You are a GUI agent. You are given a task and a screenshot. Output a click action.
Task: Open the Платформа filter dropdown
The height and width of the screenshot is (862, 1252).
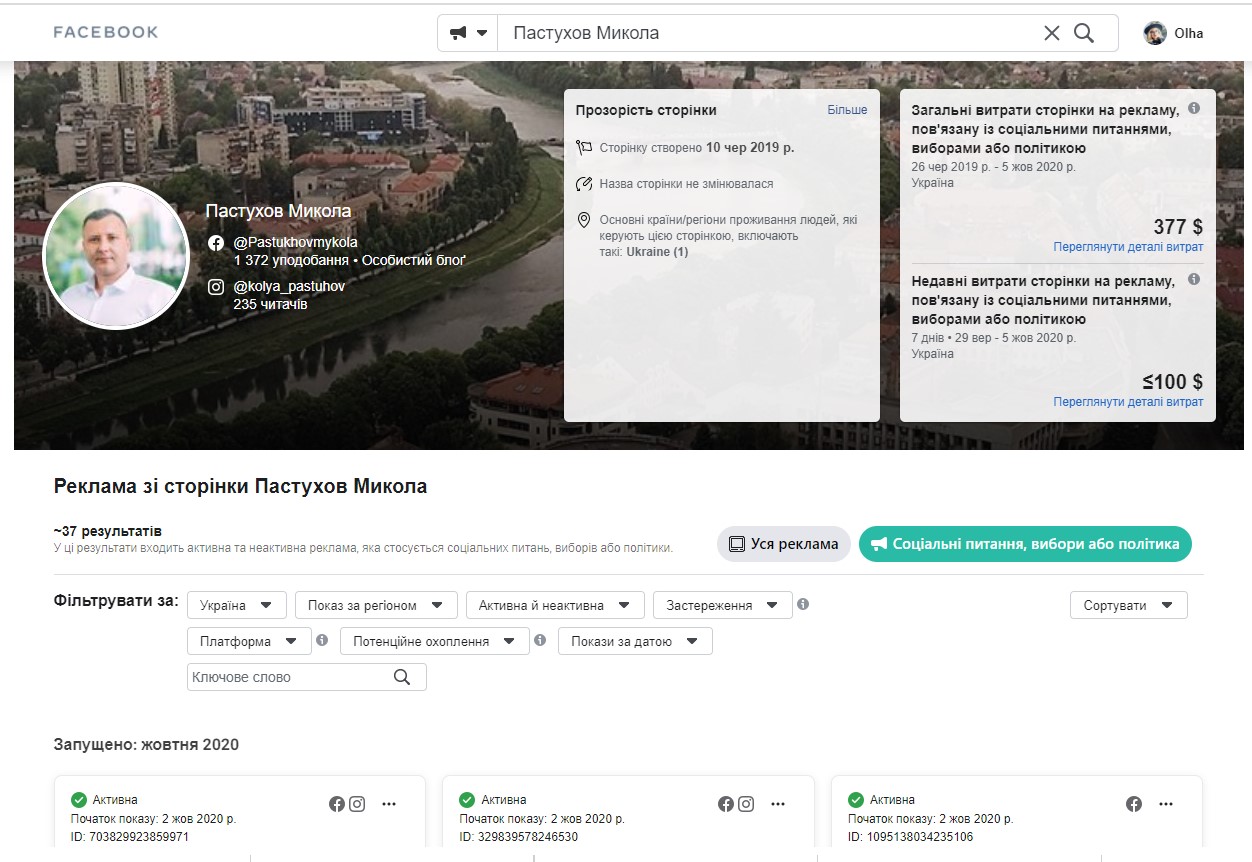(249, 641)
